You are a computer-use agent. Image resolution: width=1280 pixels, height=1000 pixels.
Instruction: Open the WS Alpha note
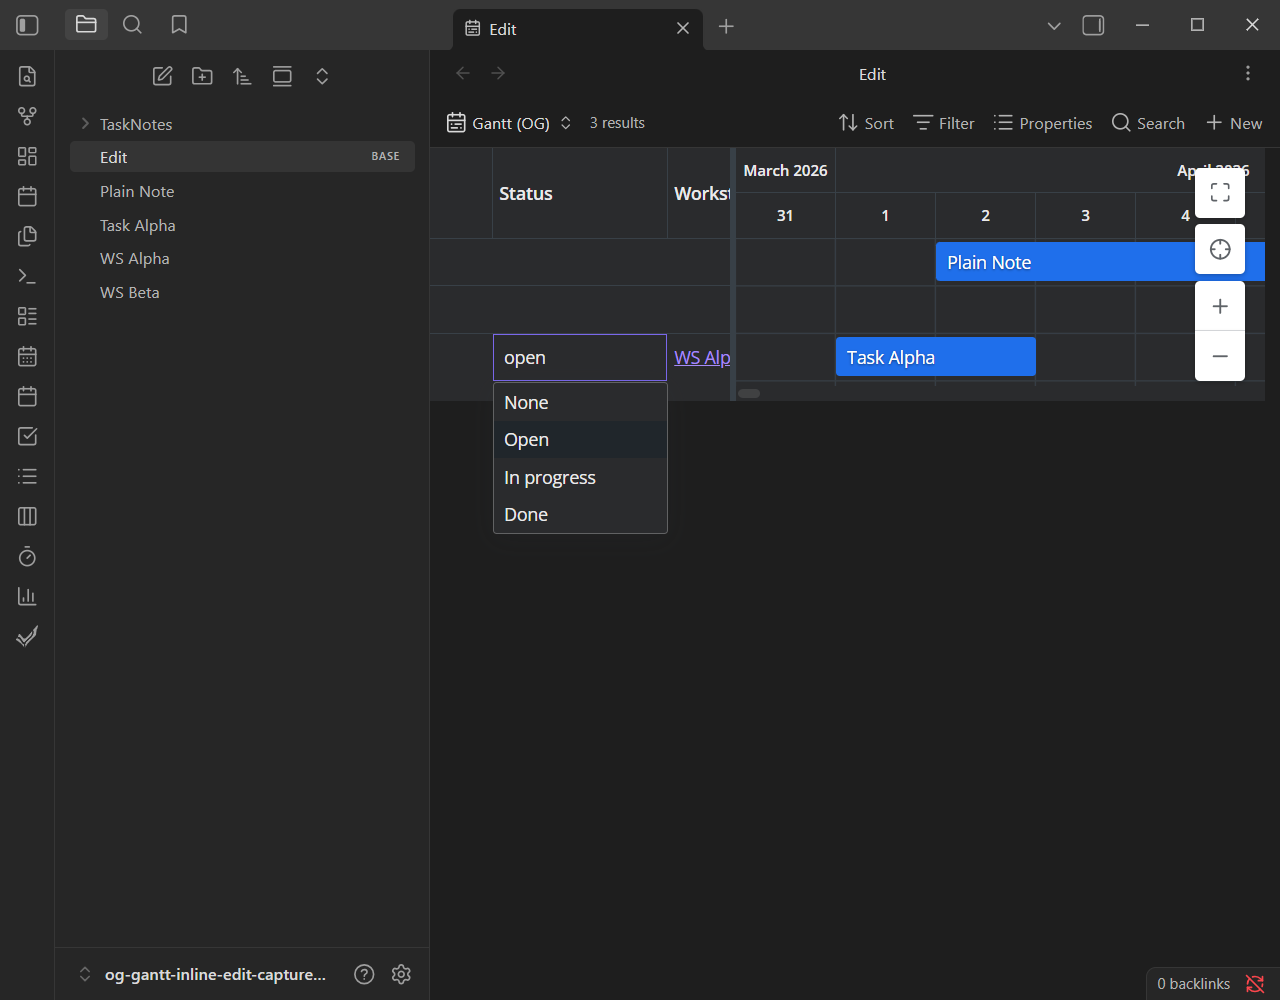(242, 258)
